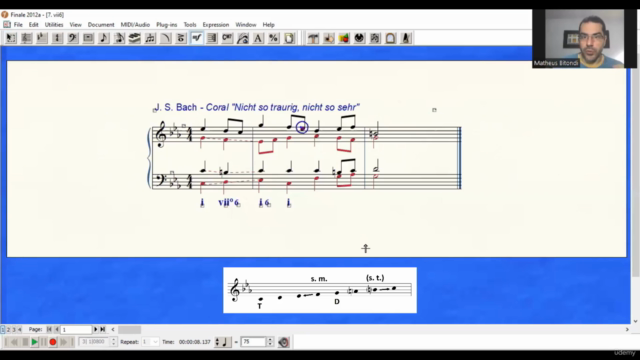The image size is (640, 360).
Task: Start playback with the green Play button
Action: pos(34,342)
